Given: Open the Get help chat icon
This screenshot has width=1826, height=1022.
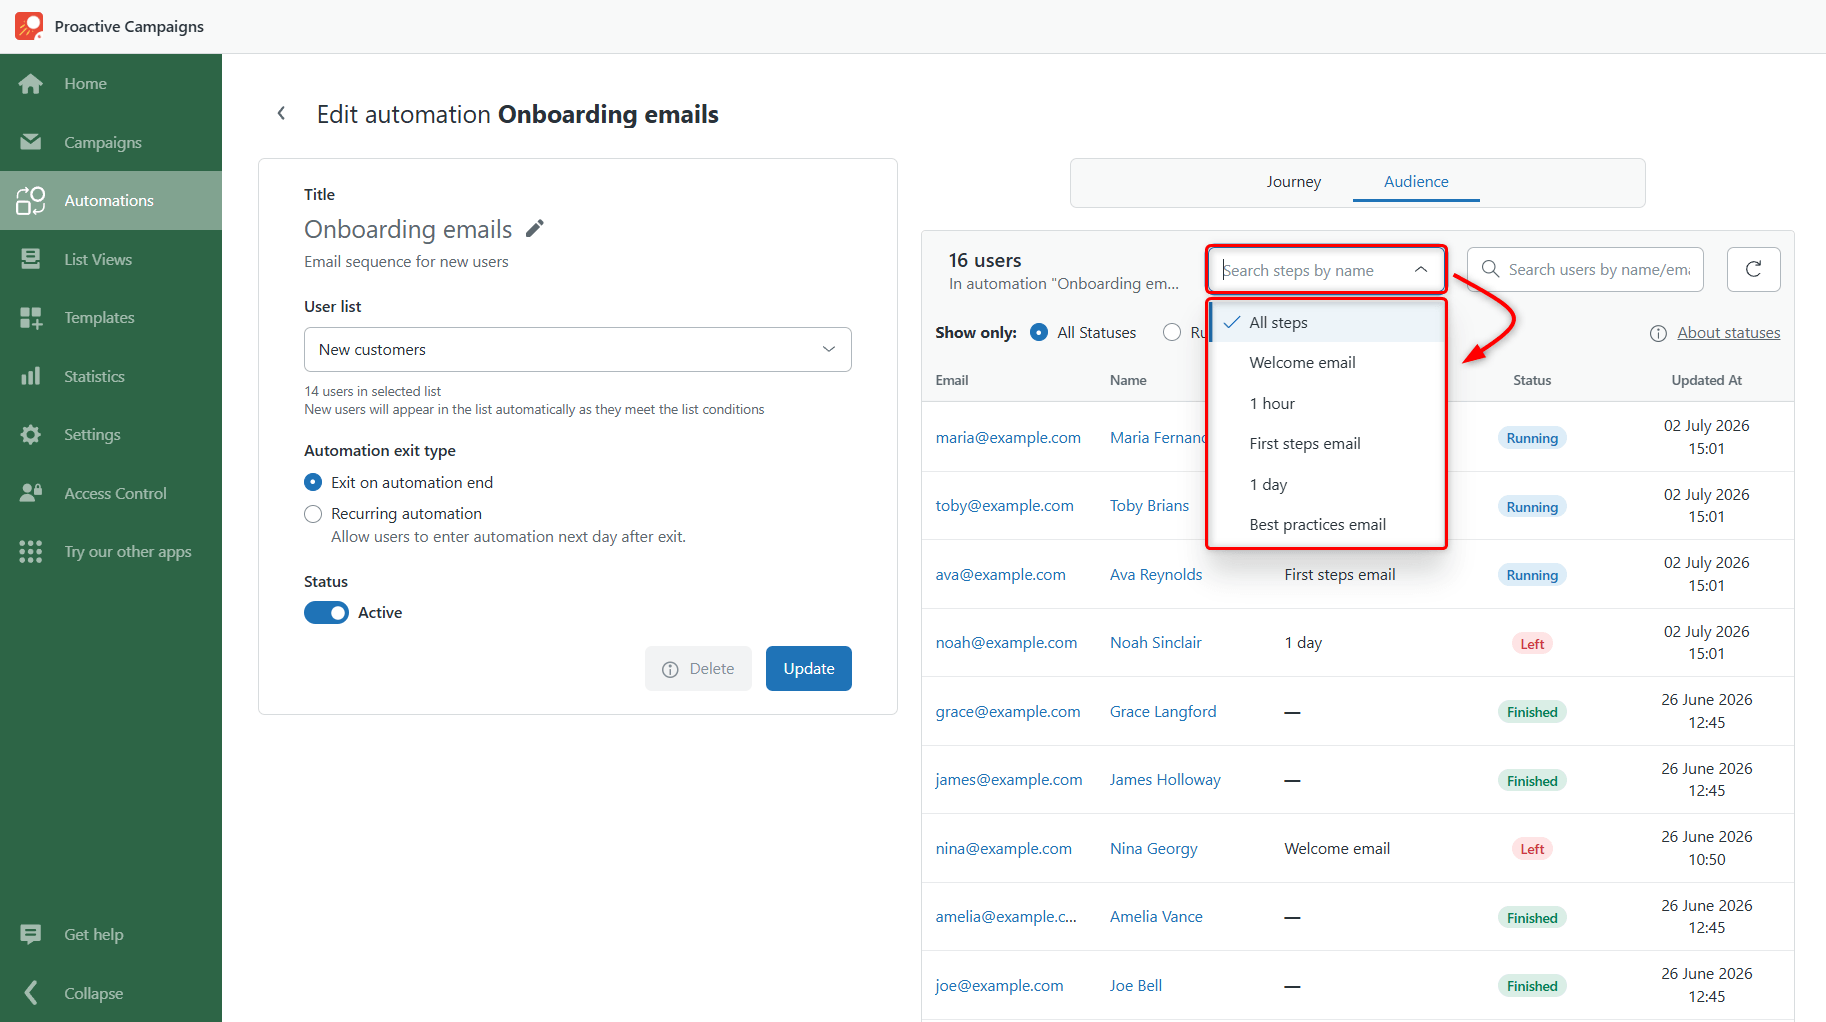Looking at the screenshot, I should (31, 934).
